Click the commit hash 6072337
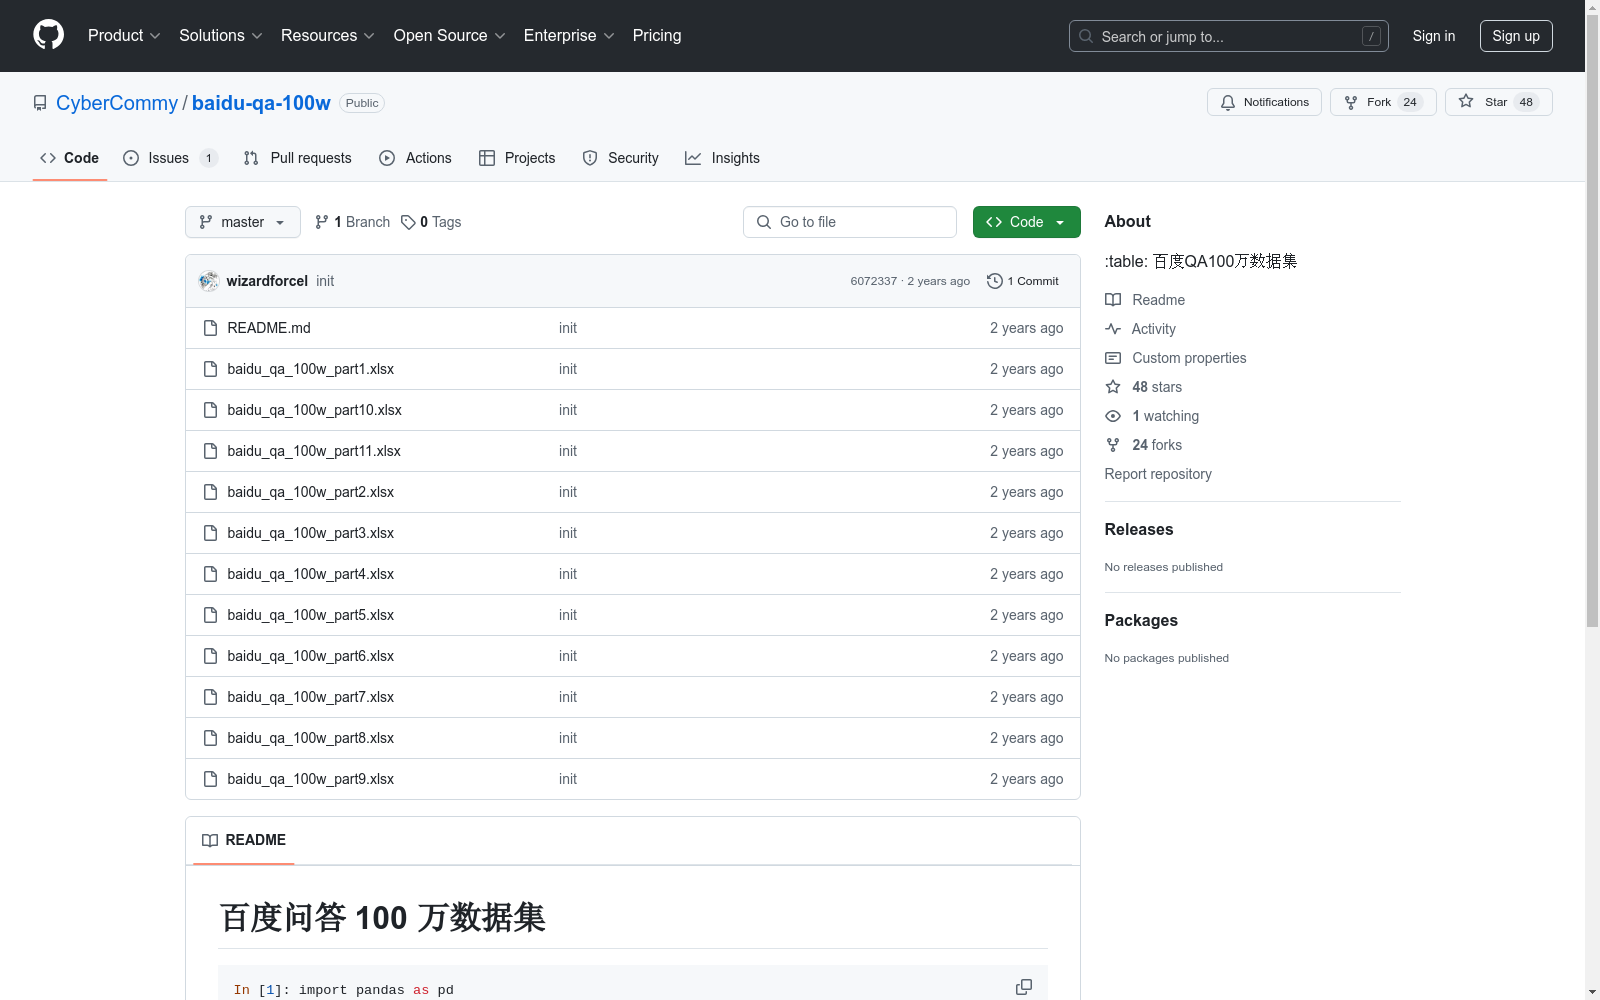 [x=873, y=281]
